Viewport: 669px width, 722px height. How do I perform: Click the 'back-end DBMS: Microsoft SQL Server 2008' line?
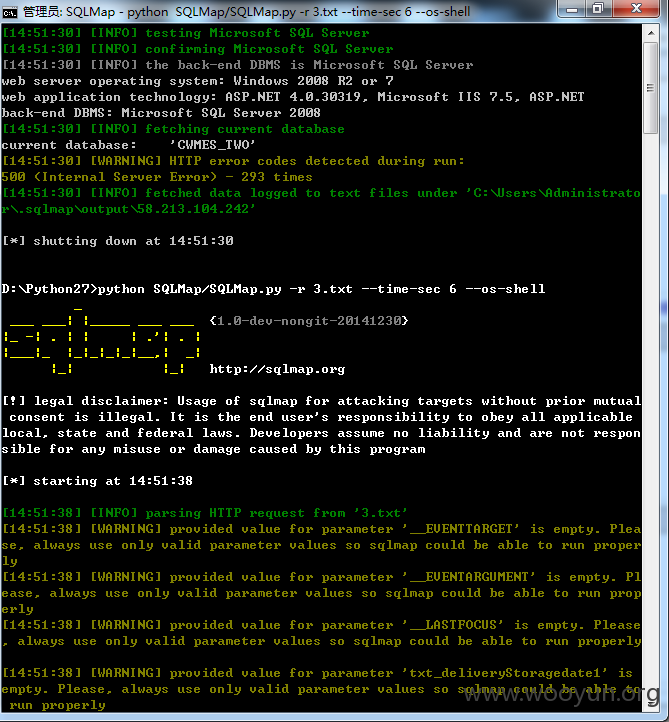tap(161, 113)
